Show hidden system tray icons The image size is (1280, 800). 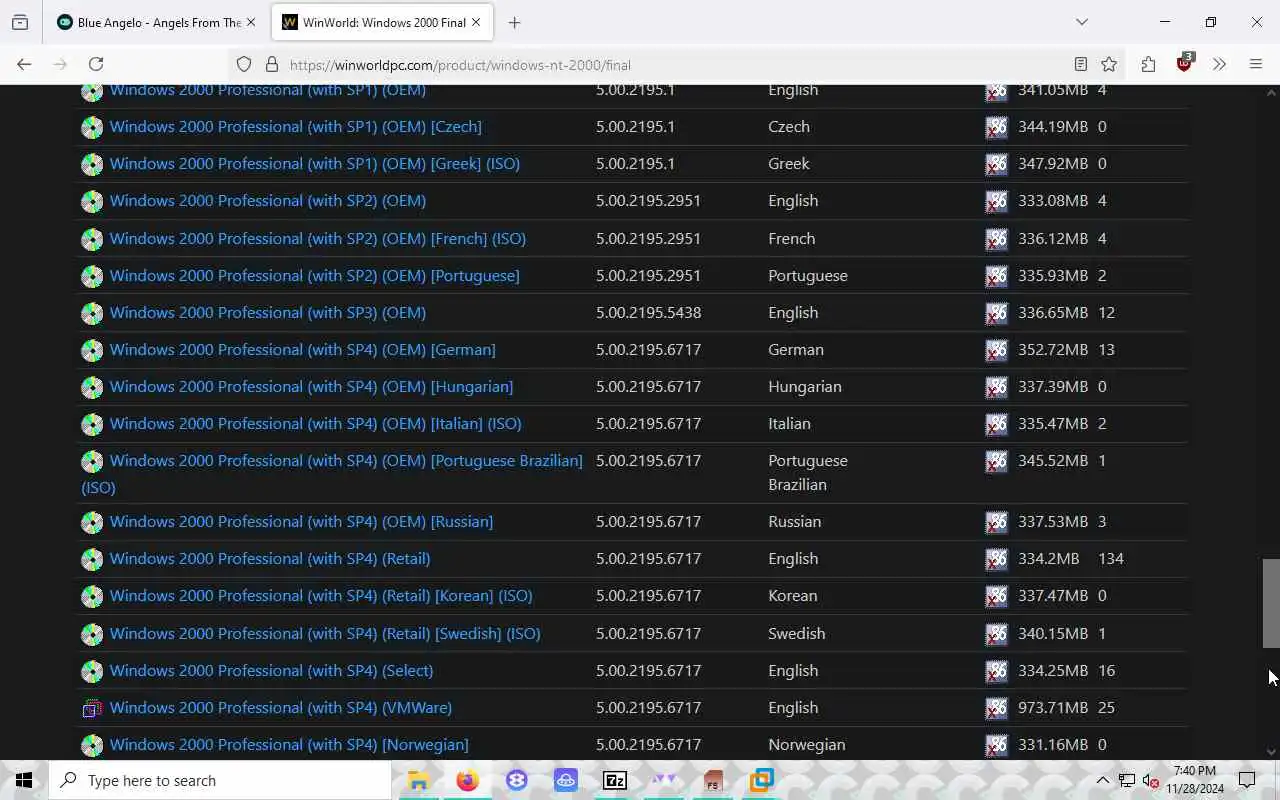tap(1102, 780)
